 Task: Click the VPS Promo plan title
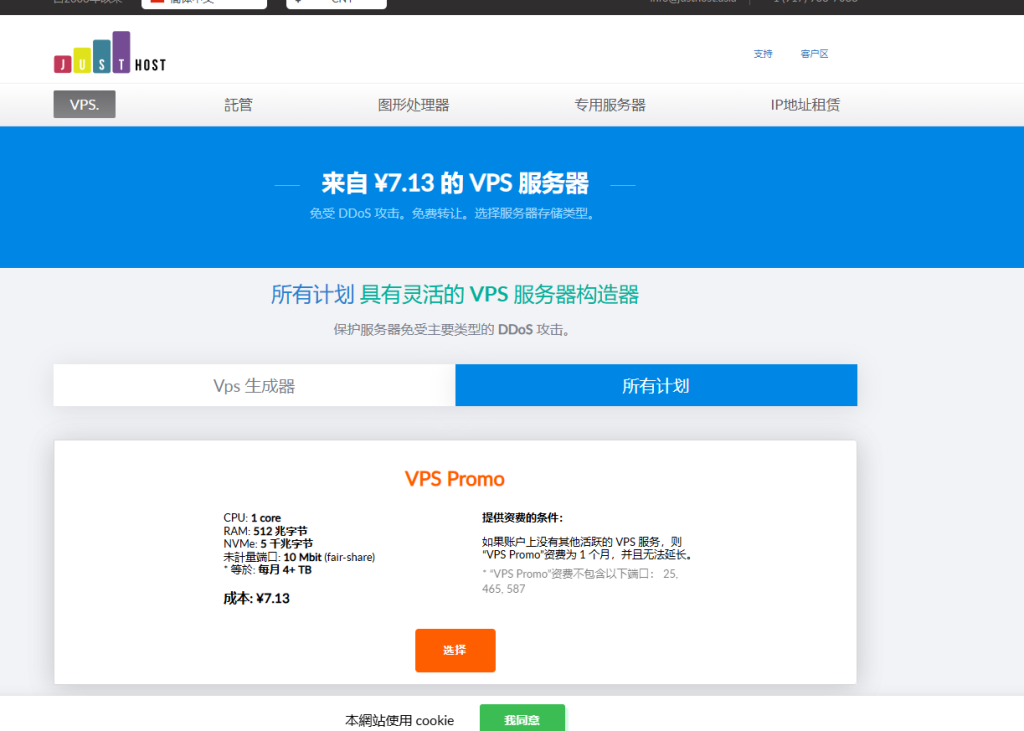[455, 479]
